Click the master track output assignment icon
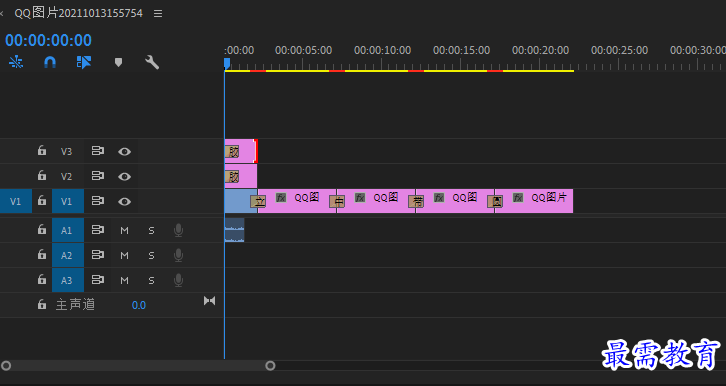Screen dimensions: 726x386 coord(209,301)
